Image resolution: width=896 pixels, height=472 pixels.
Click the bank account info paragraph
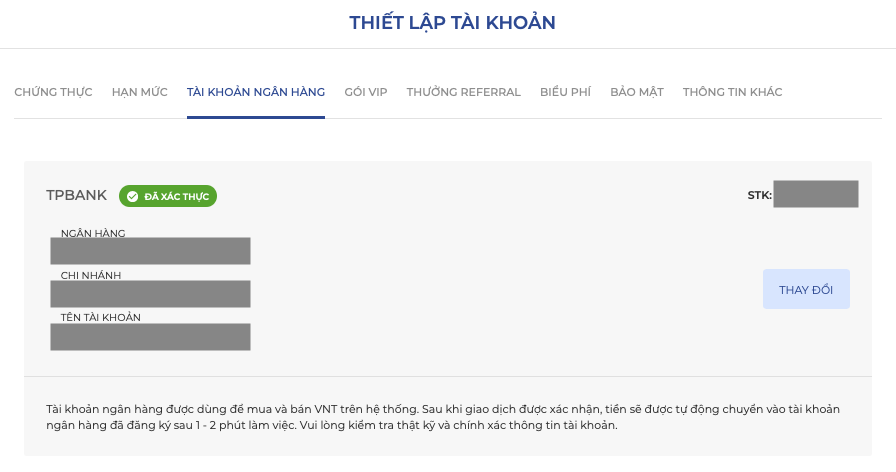(x=443, y=417)
